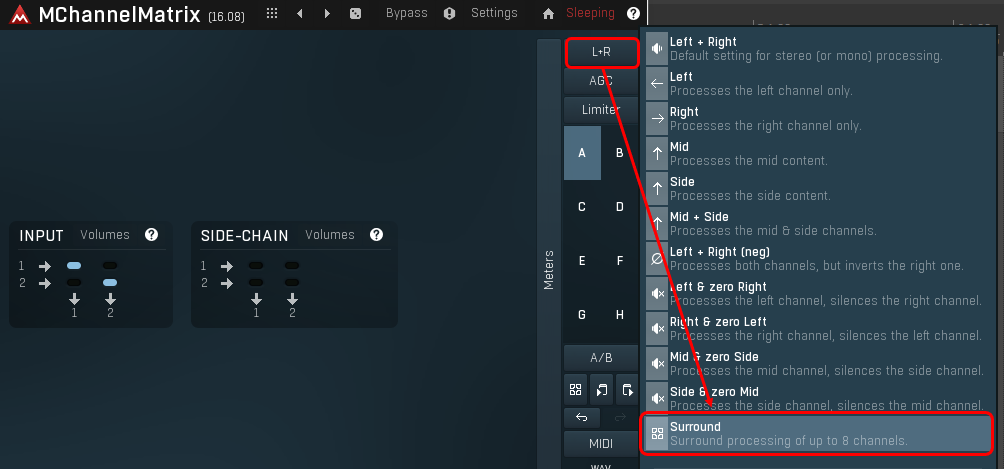Select preset slot H

click(x=620, y=314)
